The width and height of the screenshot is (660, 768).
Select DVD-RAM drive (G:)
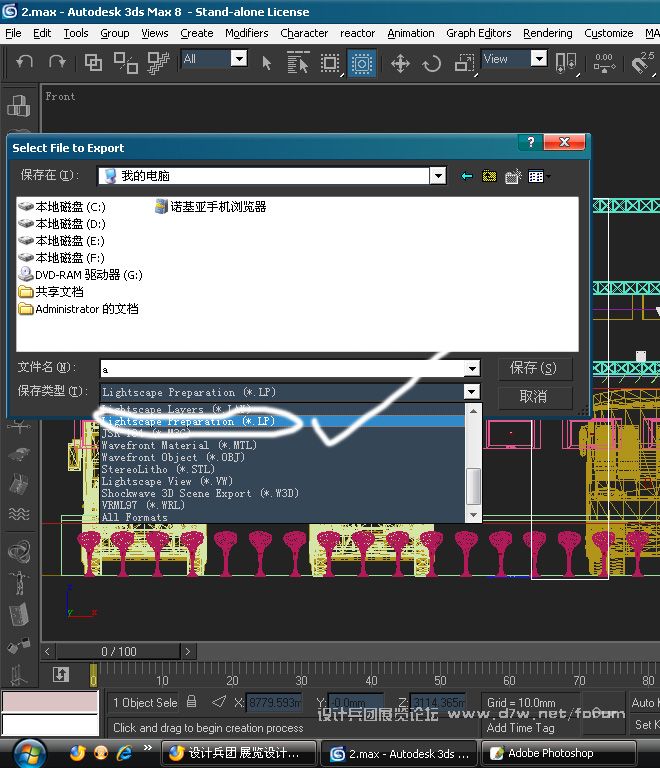[x=80, y=275]
